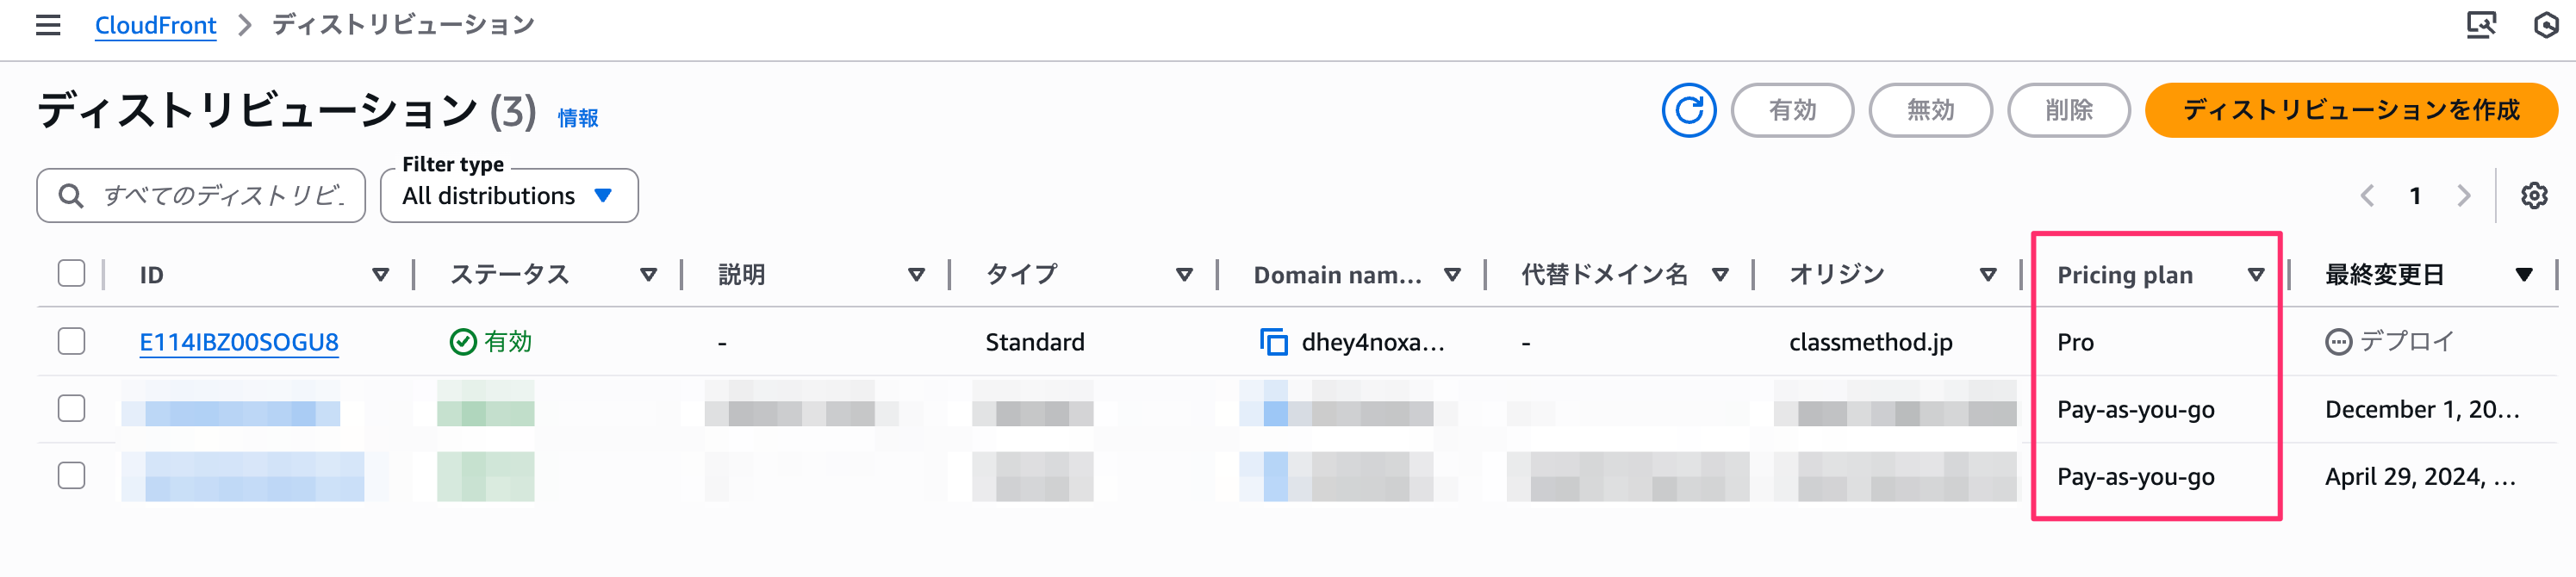
Task: Open table preferences gear icon
Action: (2533, 196)
